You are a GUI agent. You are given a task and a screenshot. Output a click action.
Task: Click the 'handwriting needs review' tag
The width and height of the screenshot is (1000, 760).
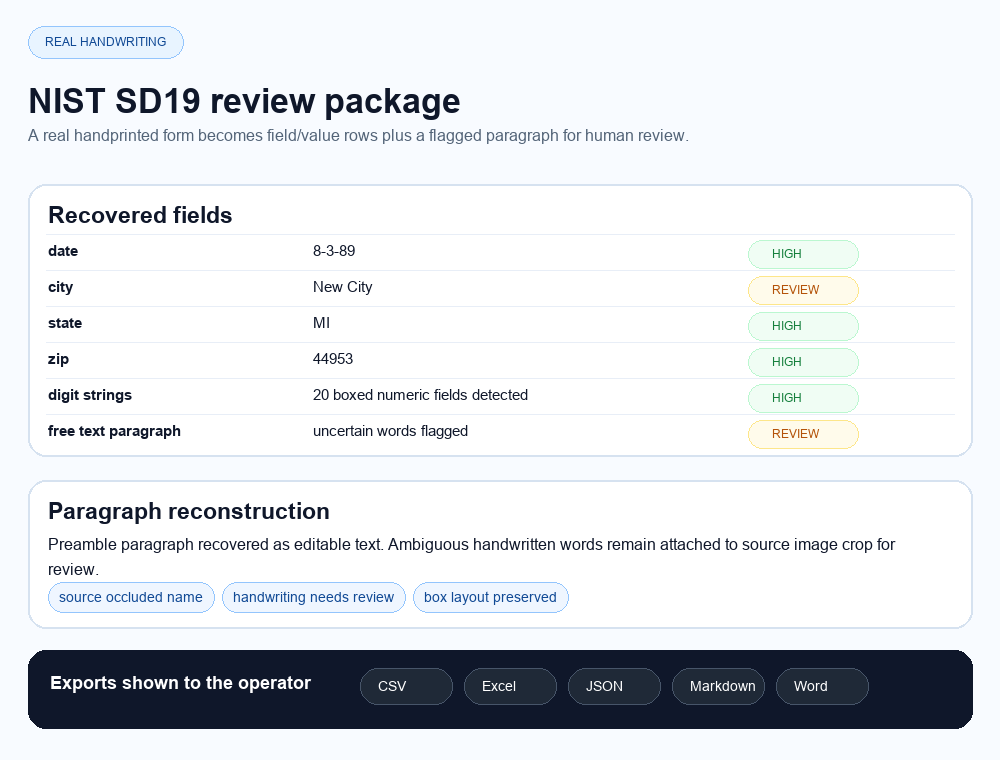tap(314, 597)
